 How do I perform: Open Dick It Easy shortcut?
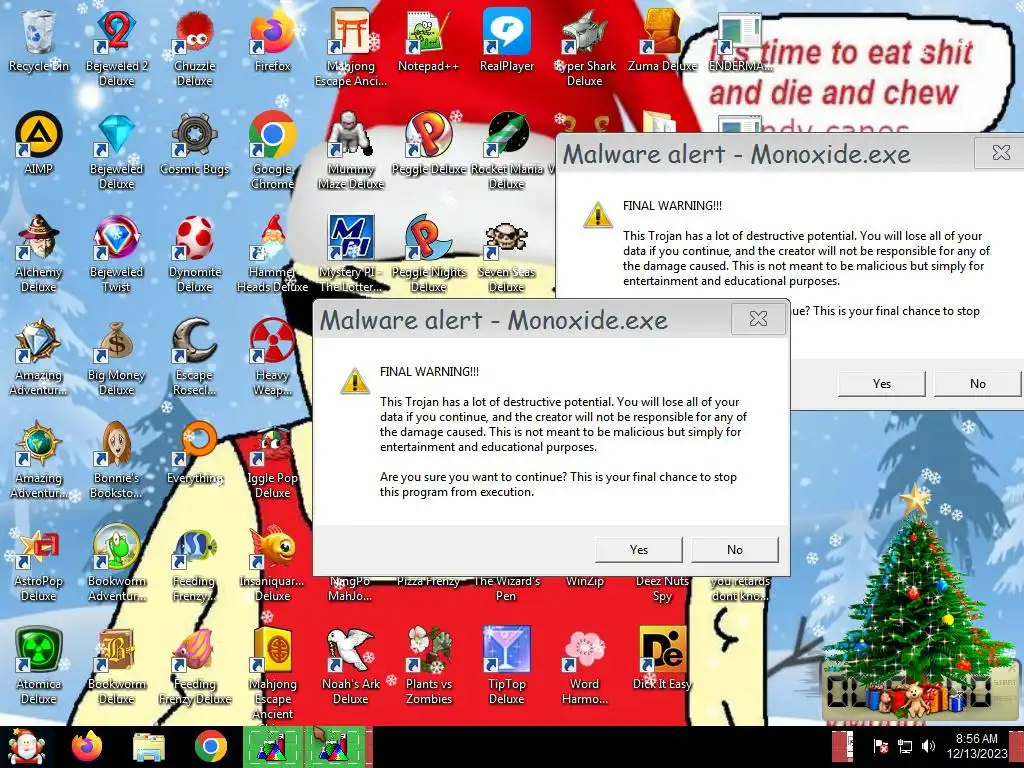662,658
